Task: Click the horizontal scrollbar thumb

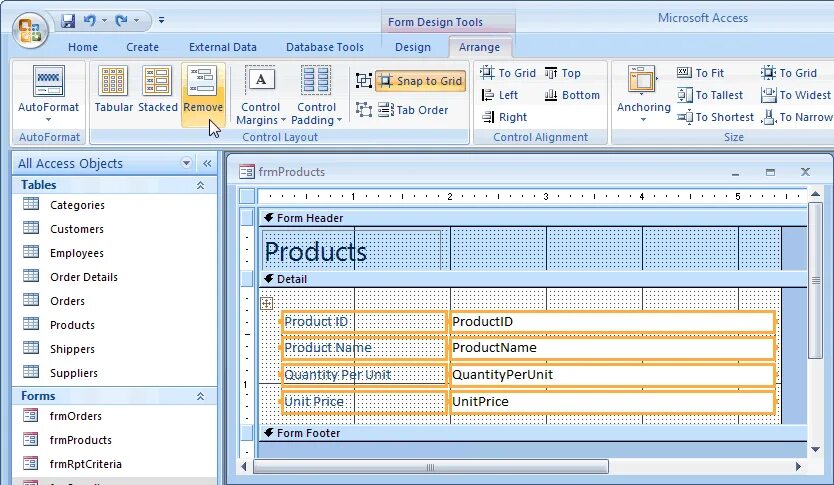Action: coord(430,467)
